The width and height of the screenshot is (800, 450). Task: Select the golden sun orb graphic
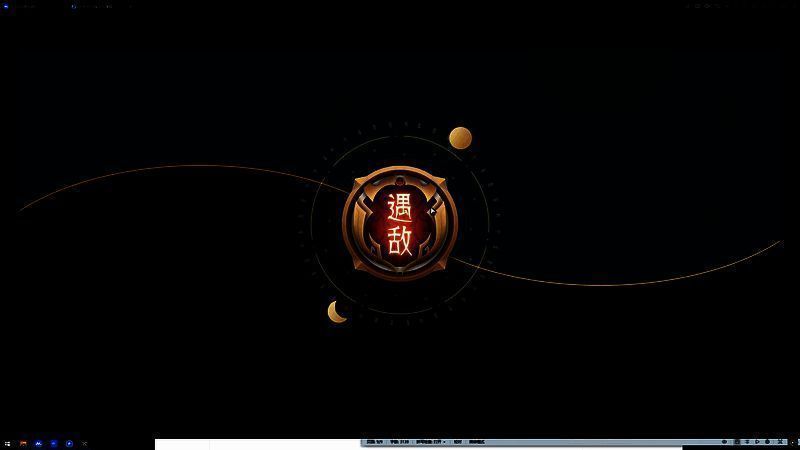point(460,138)
